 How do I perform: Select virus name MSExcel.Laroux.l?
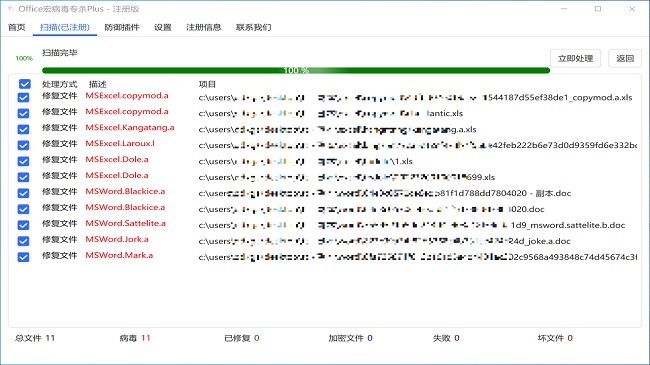pos(120,144)
